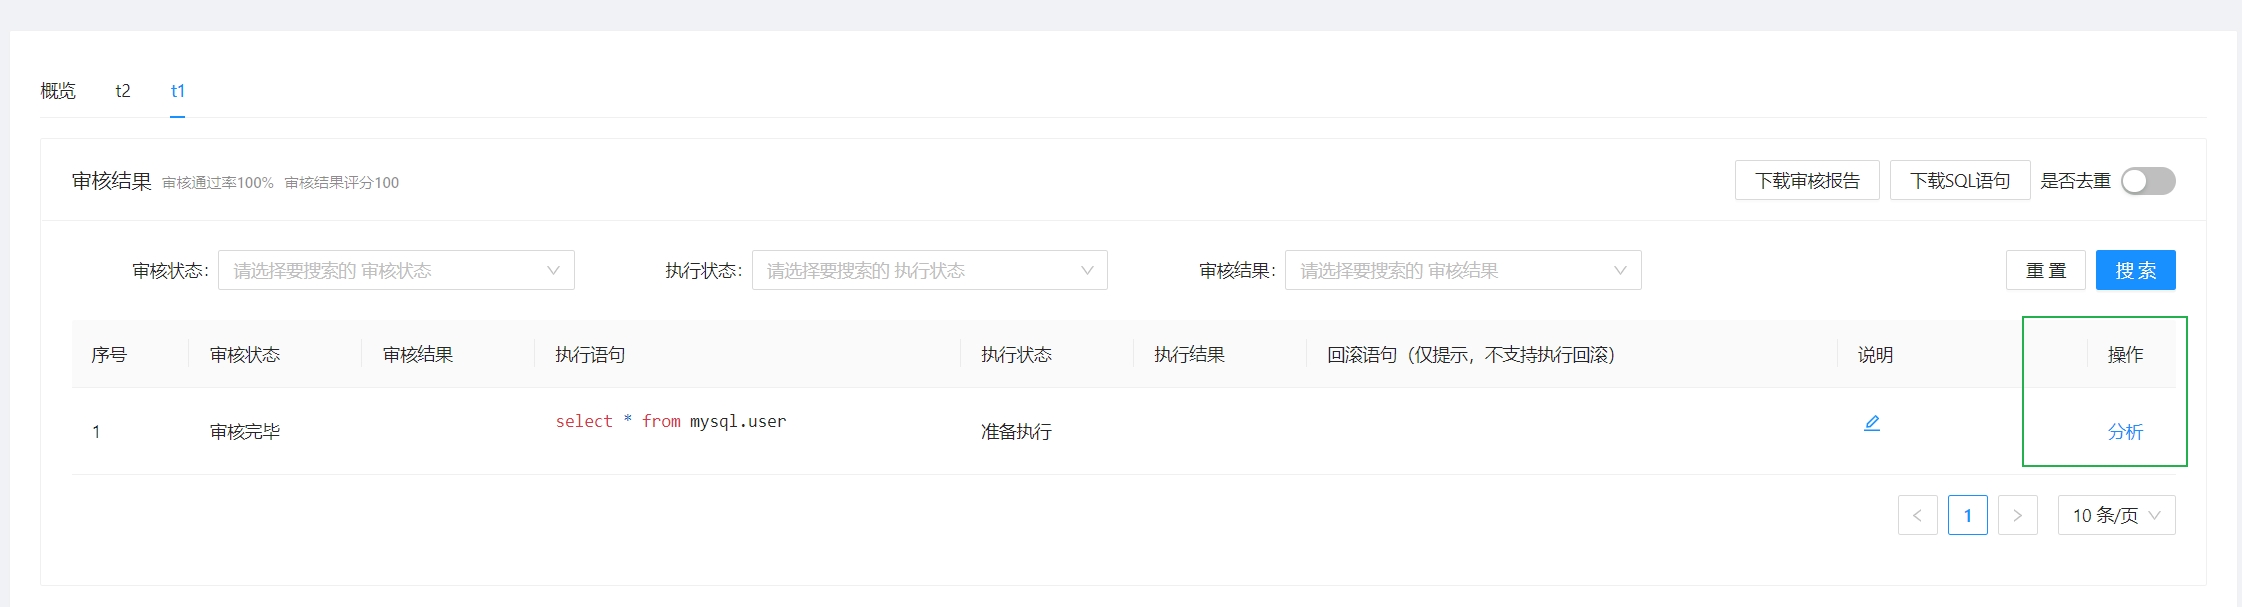Click the 审核状态 column header

[245, 354]
